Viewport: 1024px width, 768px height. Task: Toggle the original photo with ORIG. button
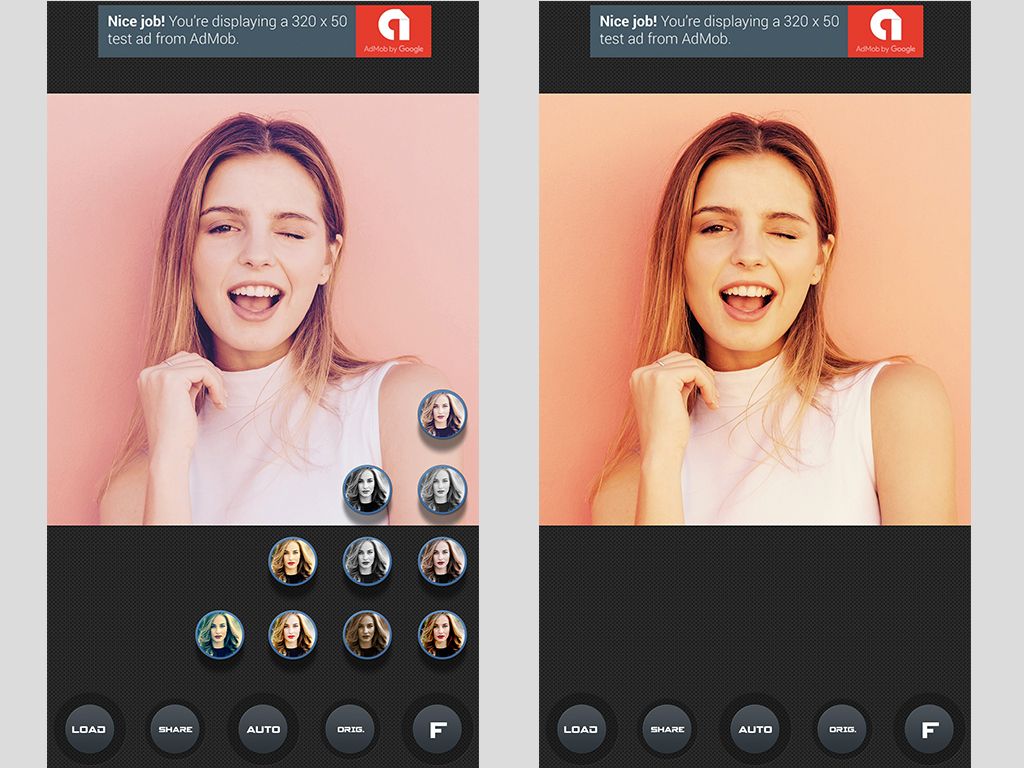pos(348,729)
